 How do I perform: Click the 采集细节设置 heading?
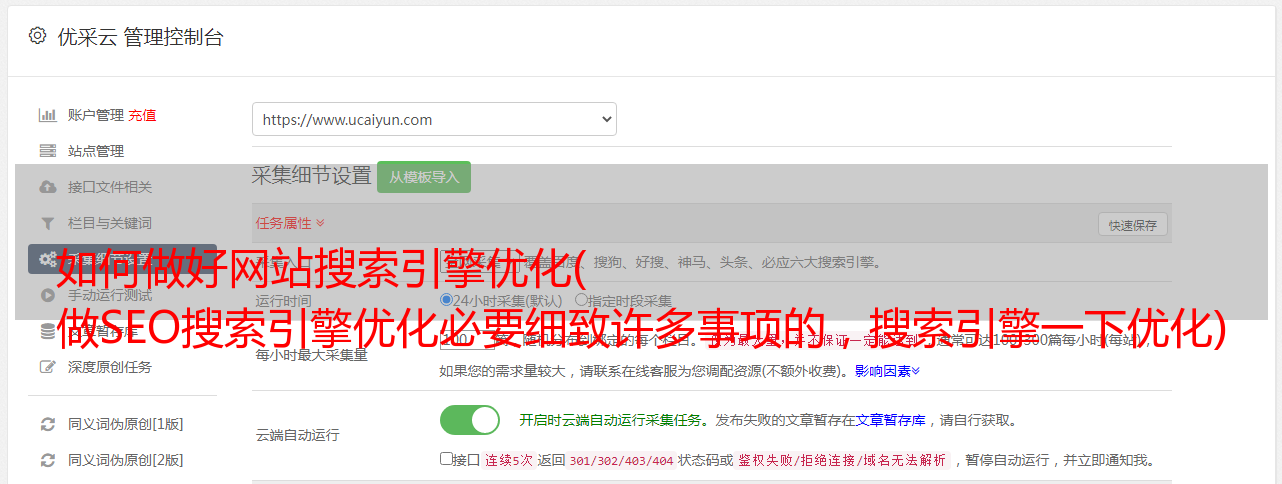tap(312, 176)
